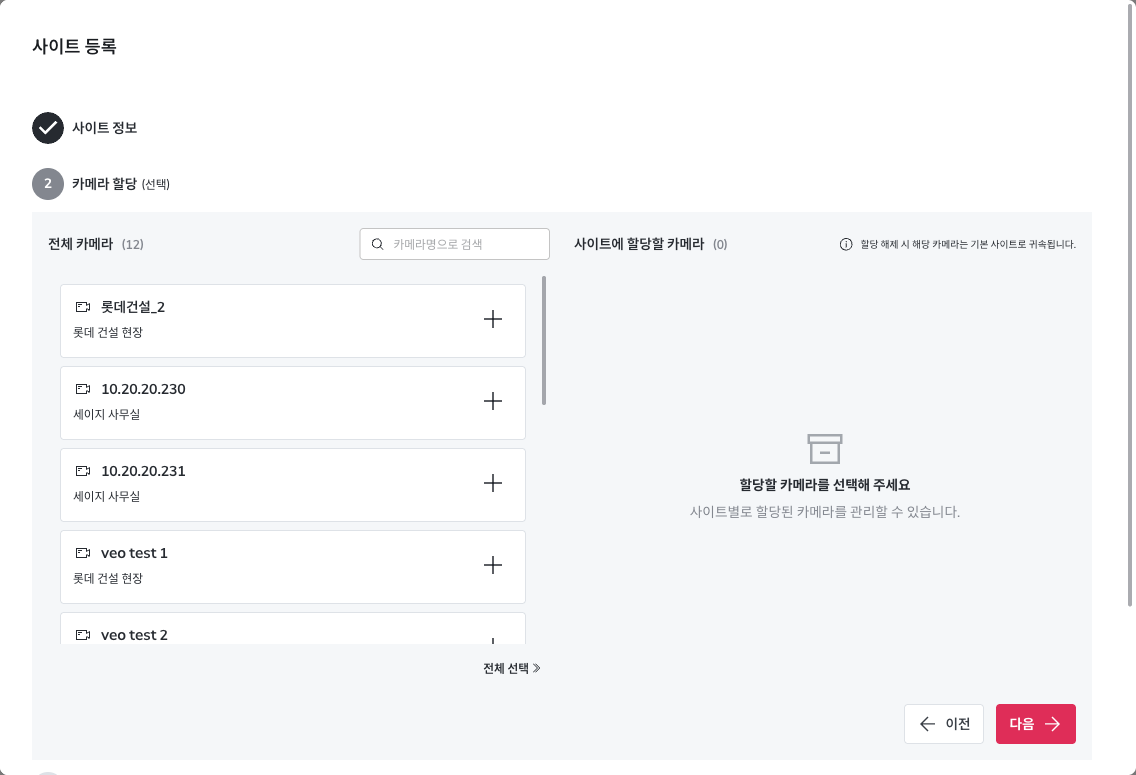This screenshot has width=1136, height=775.
Task: Add camera 10.20.20.230 using plus icon
Action: pos(493,401)
